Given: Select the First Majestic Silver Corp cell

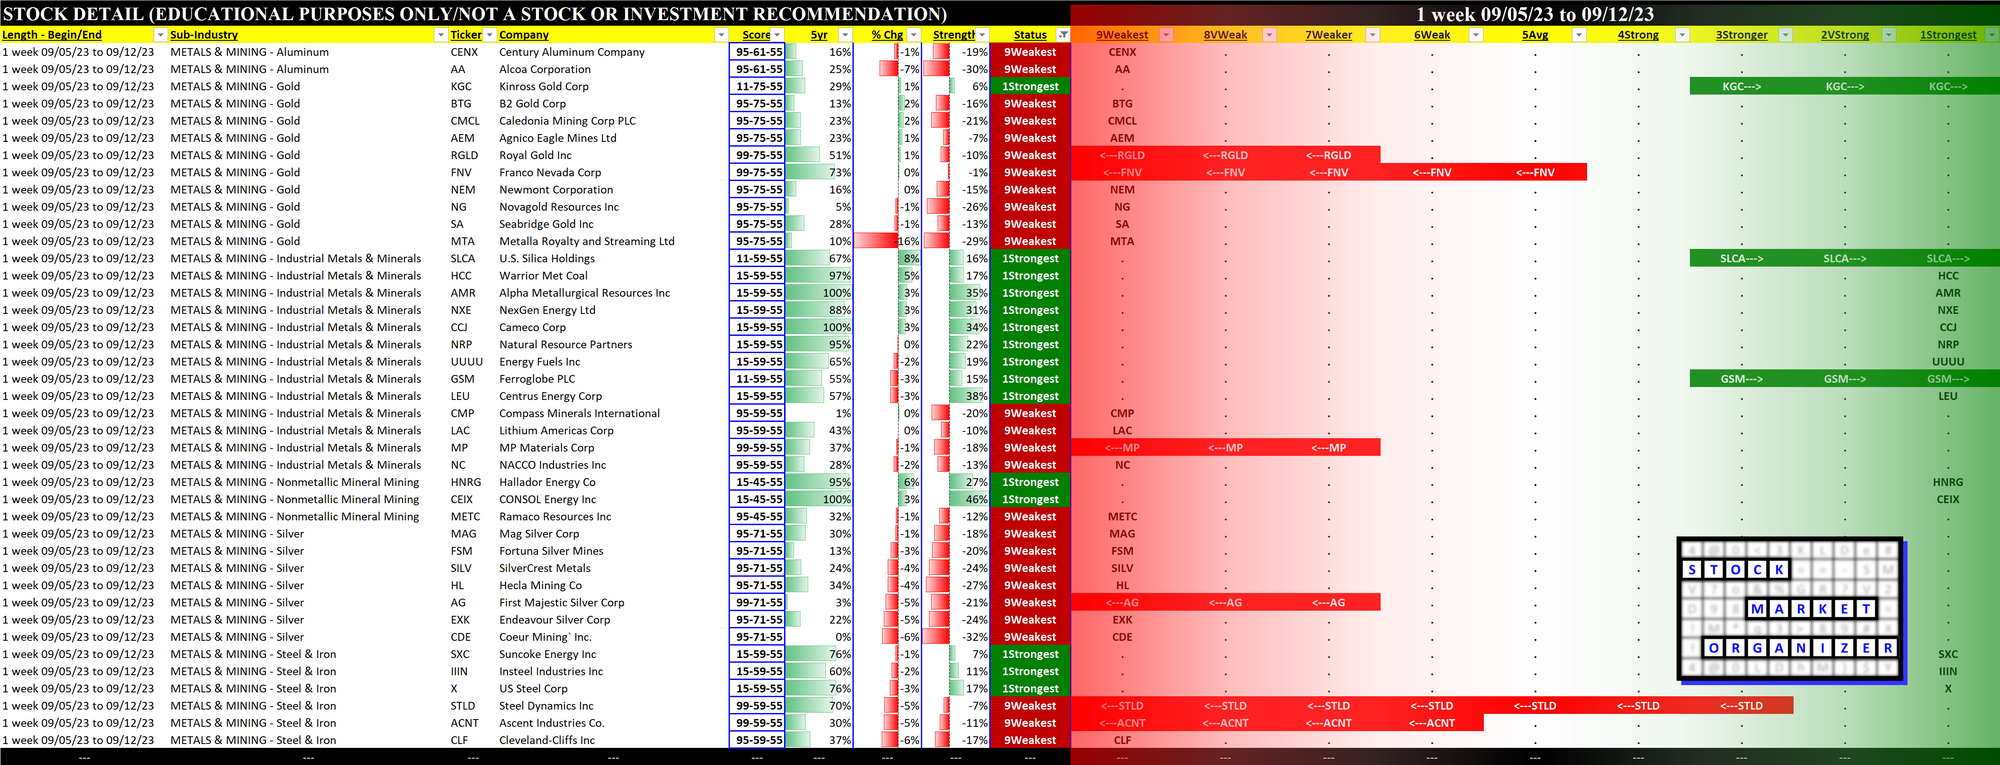Looking at the screenshot, I should coord(613,602).
